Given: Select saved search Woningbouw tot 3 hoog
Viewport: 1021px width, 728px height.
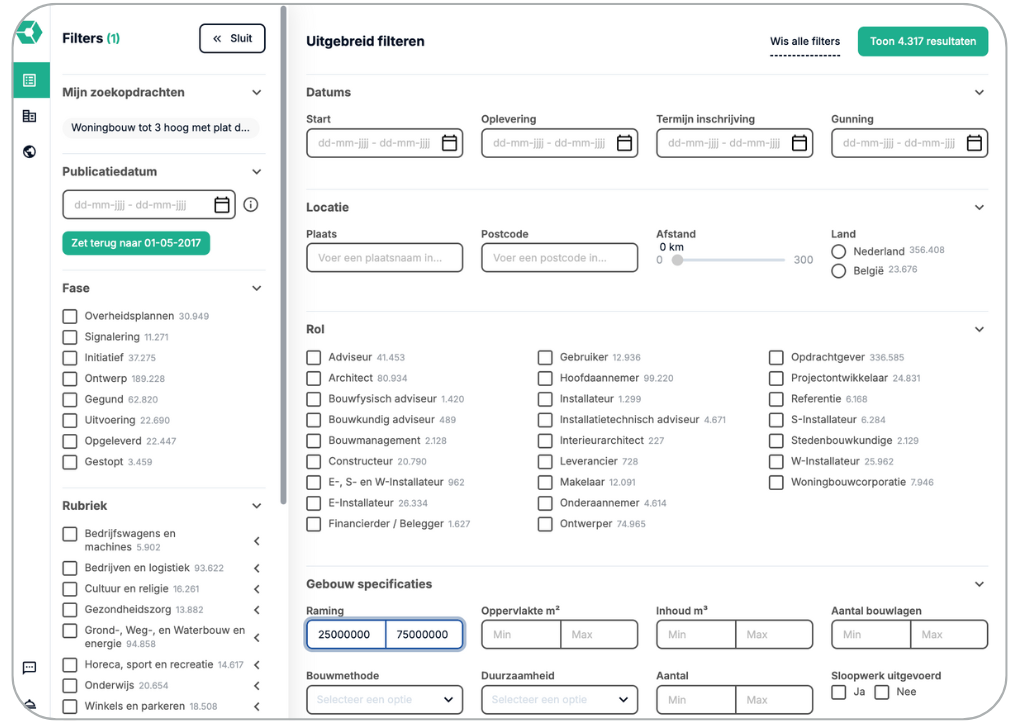Looking at the screenshot, I should [x=160, y=128].
